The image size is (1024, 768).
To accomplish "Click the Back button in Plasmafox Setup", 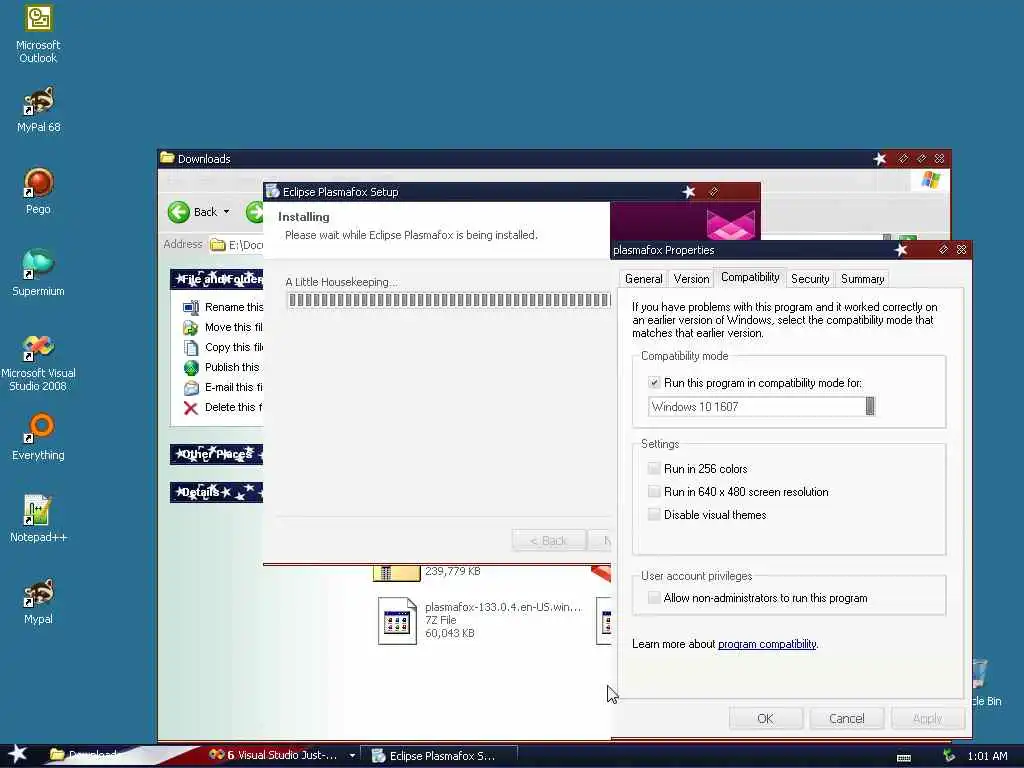I will pyautogui.click(x=549, y=540).
